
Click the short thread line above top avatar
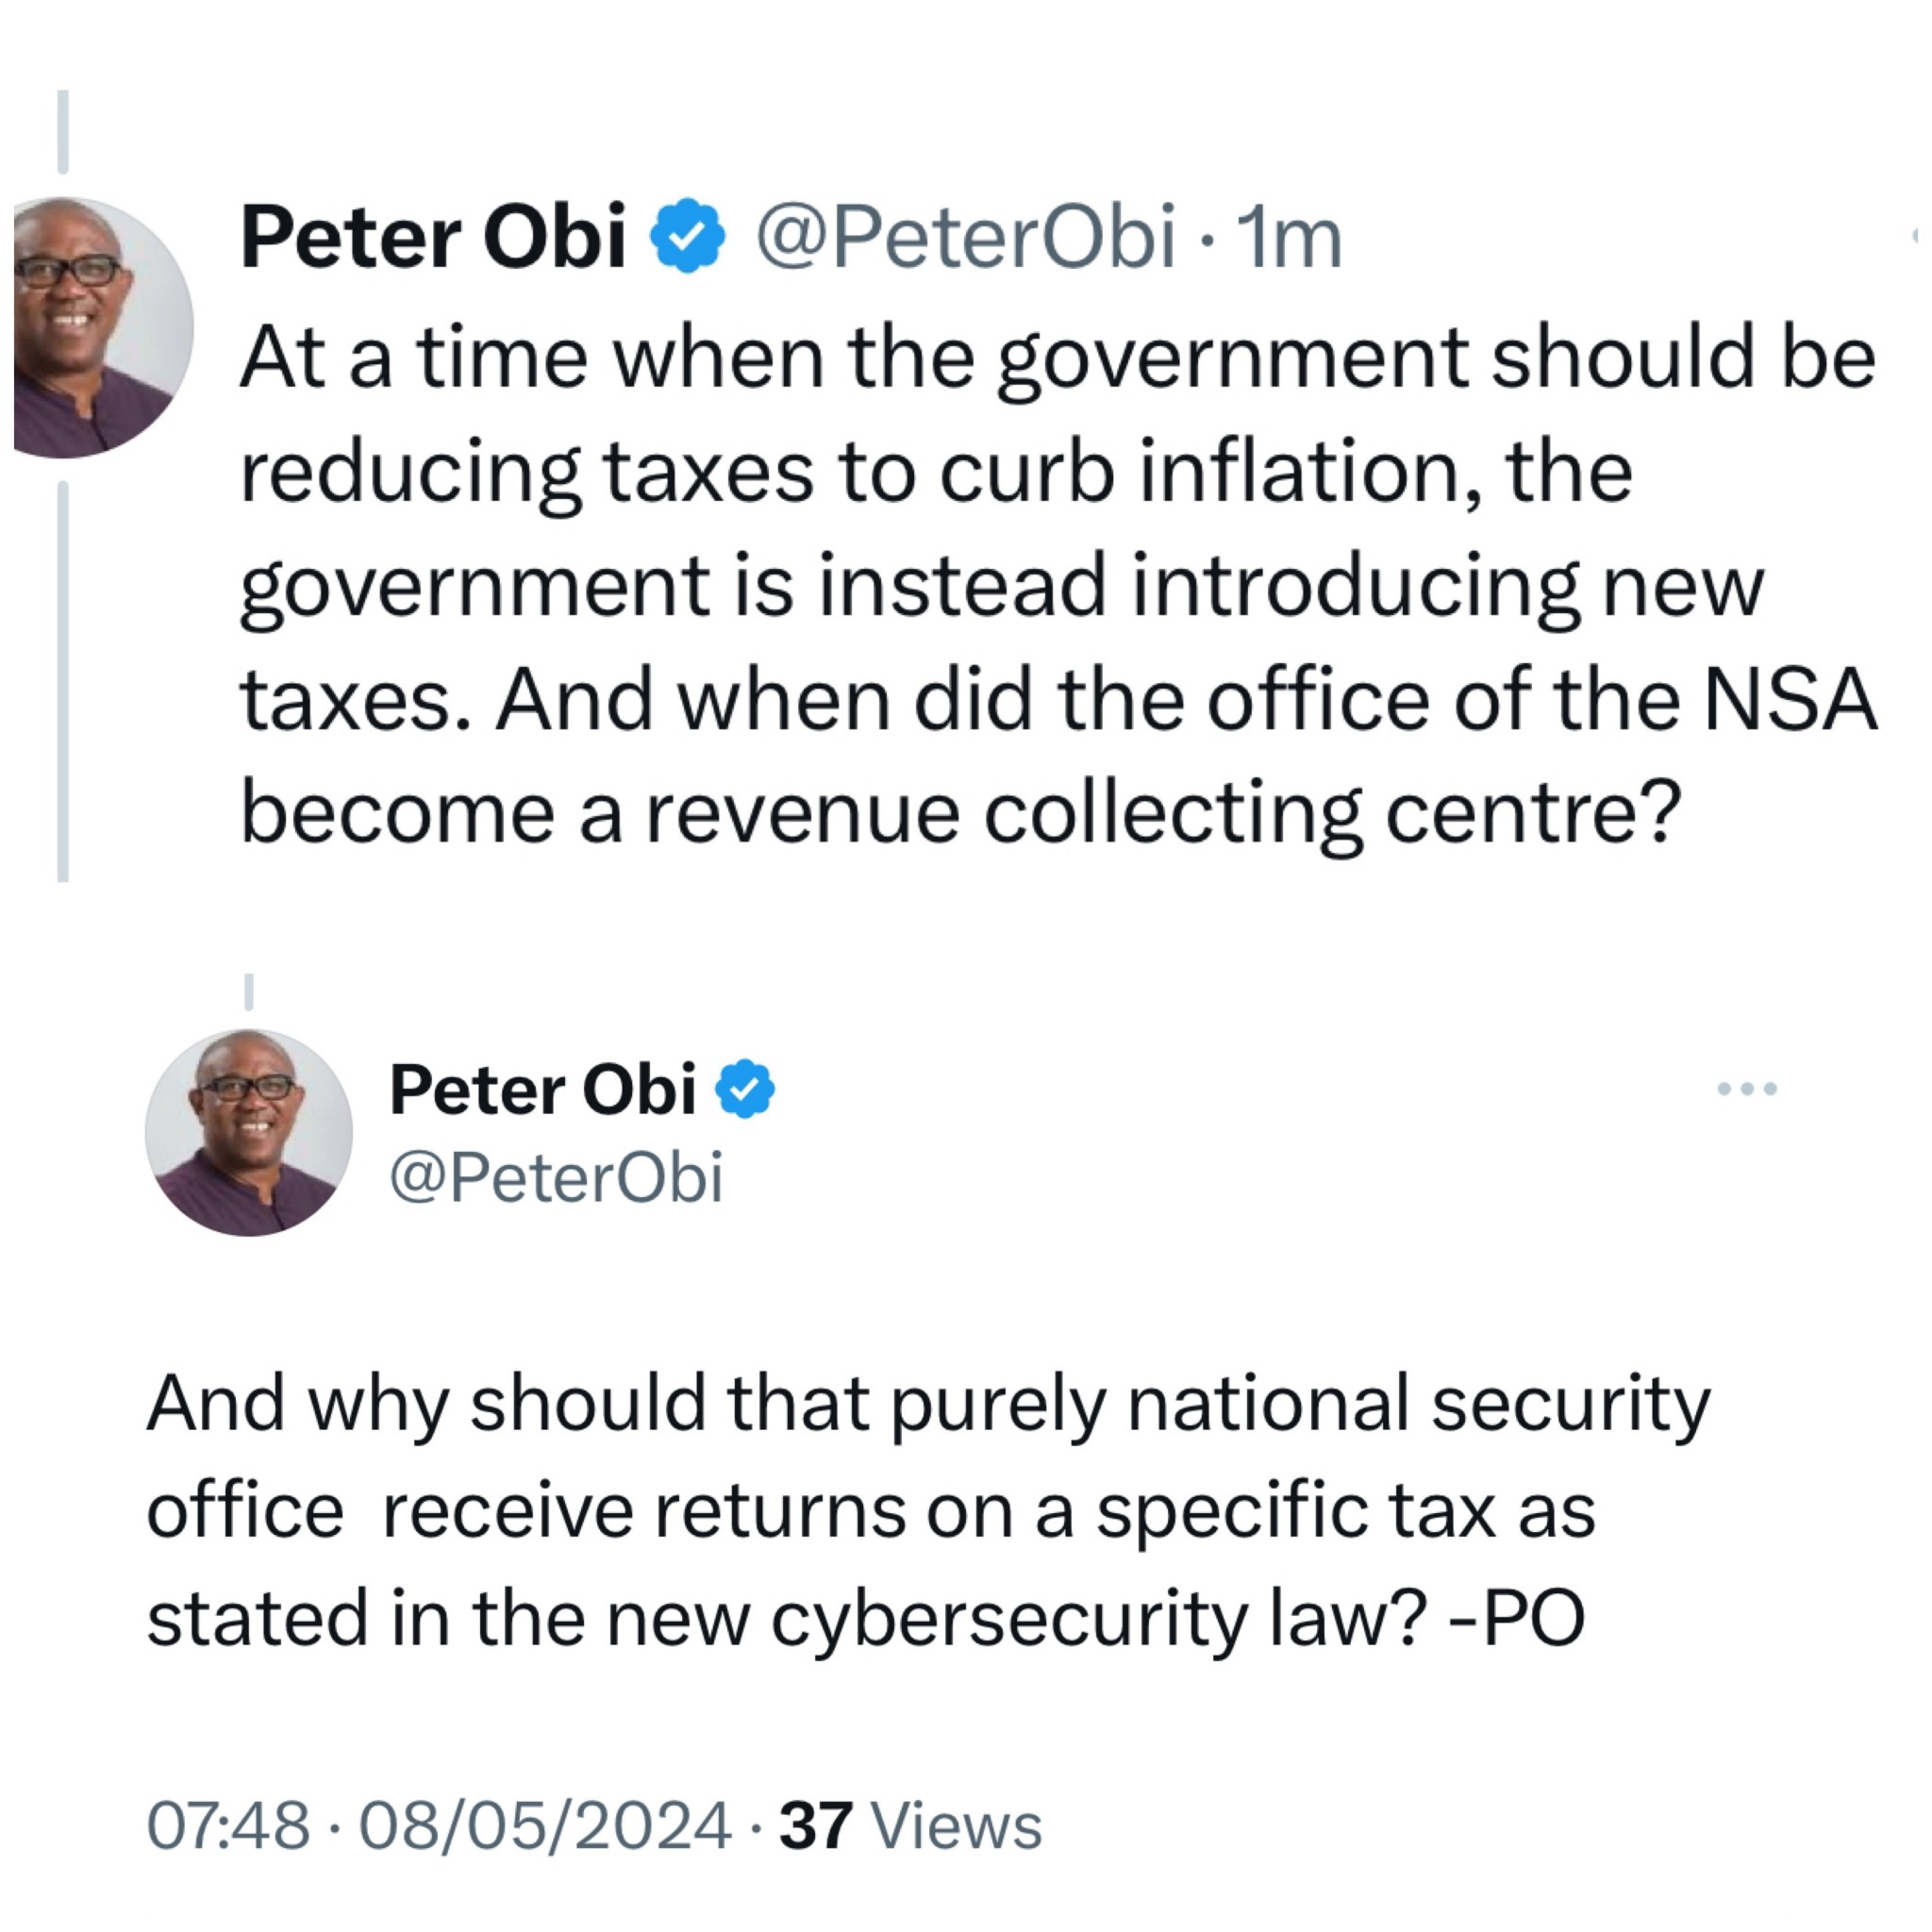click(x=63, y=131)
